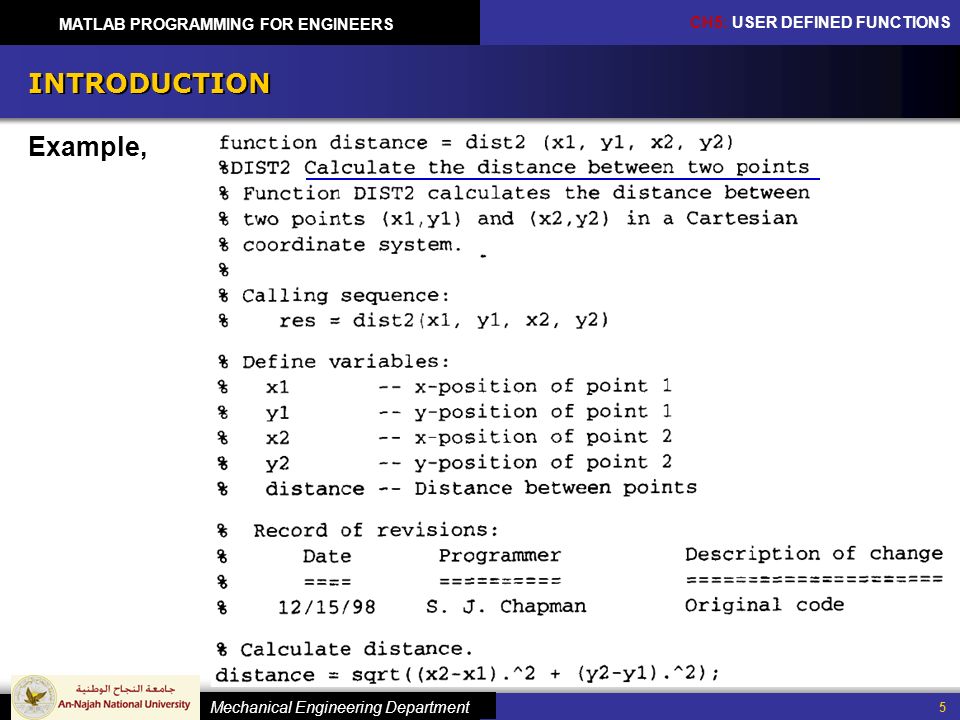Click the 'y2 -- y-position of point 2' line

point(469,463)
